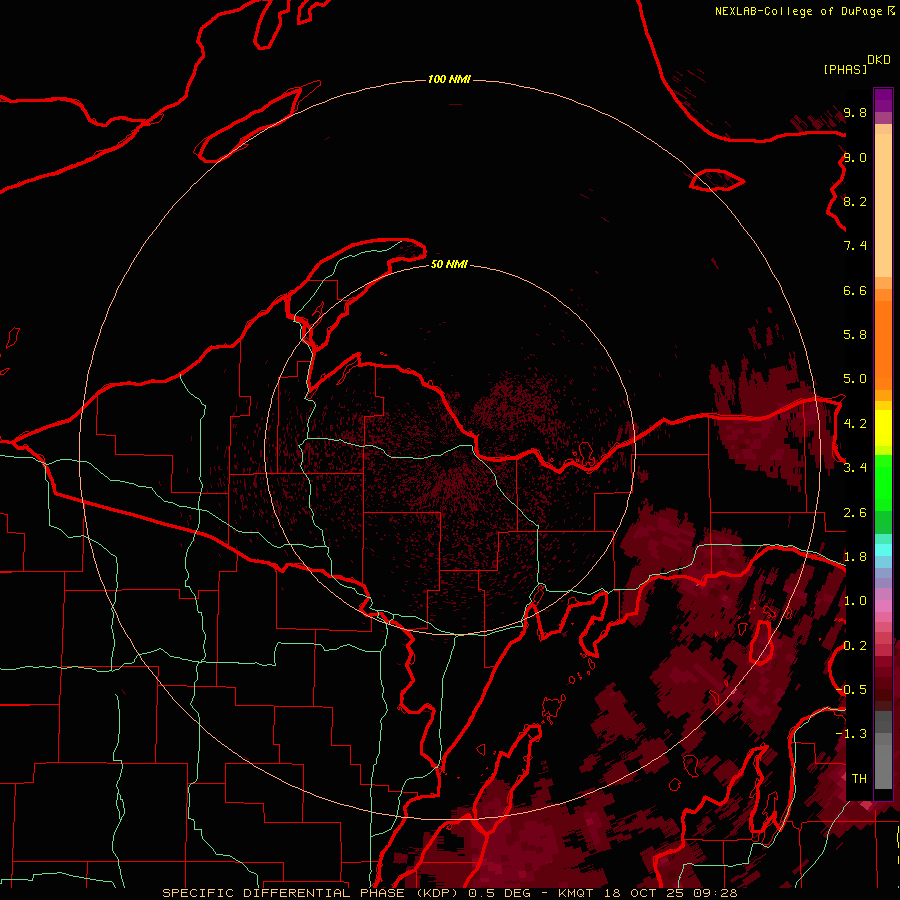Click the DKD label above the color scale
900x900 pixels.
878,60
